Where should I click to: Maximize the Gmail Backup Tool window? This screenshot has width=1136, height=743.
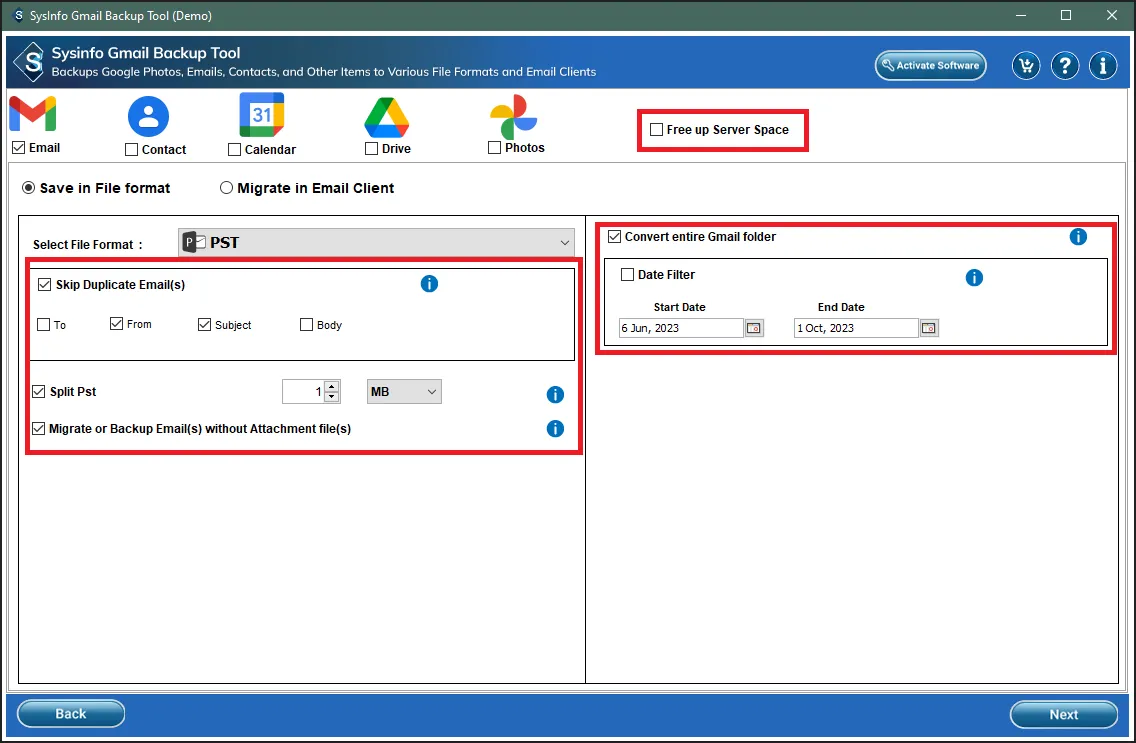[1066, 15]
